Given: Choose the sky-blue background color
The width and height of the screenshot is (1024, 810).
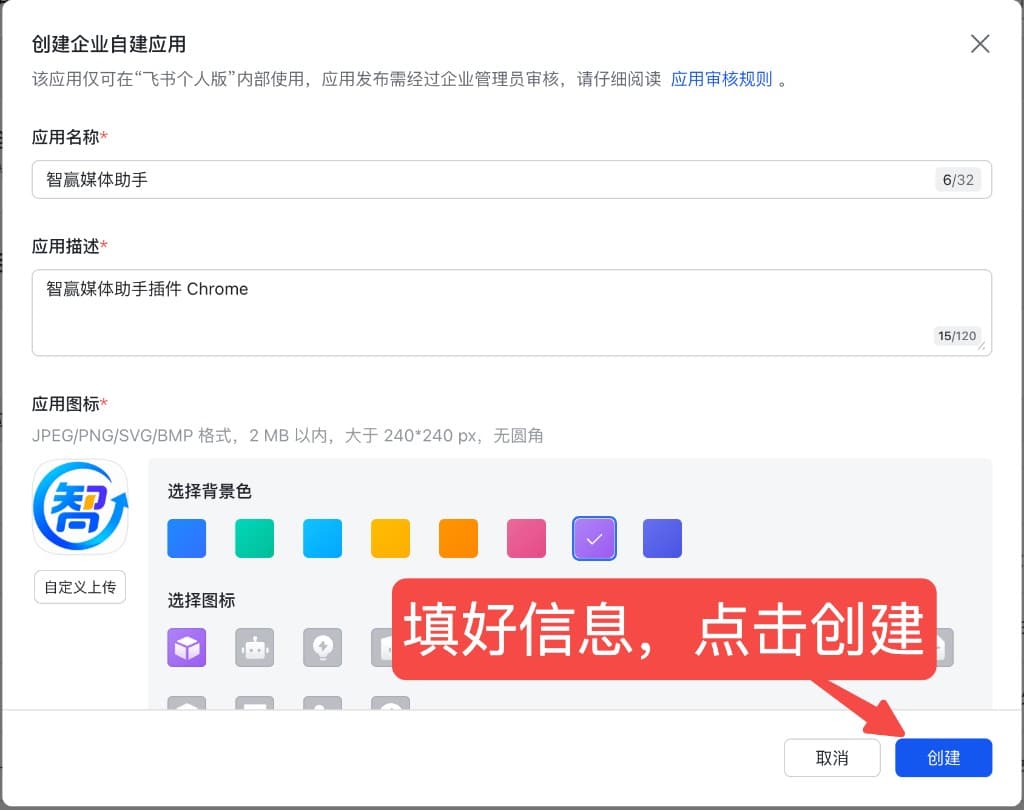Looking at the screenshot, I should click(323, 538).
